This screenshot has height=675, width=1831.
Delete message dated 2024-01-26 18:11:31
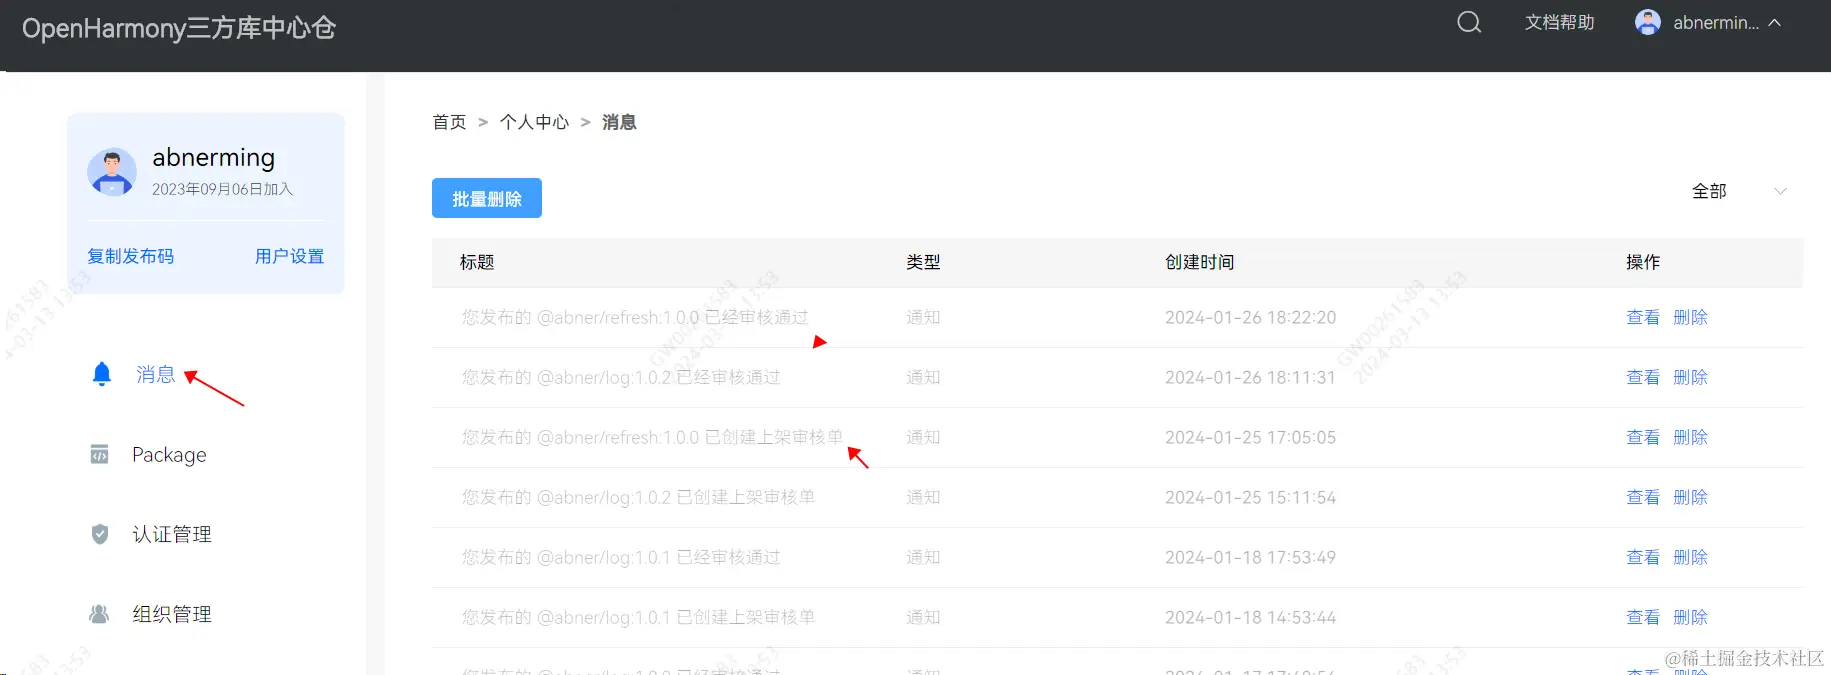1691,377
